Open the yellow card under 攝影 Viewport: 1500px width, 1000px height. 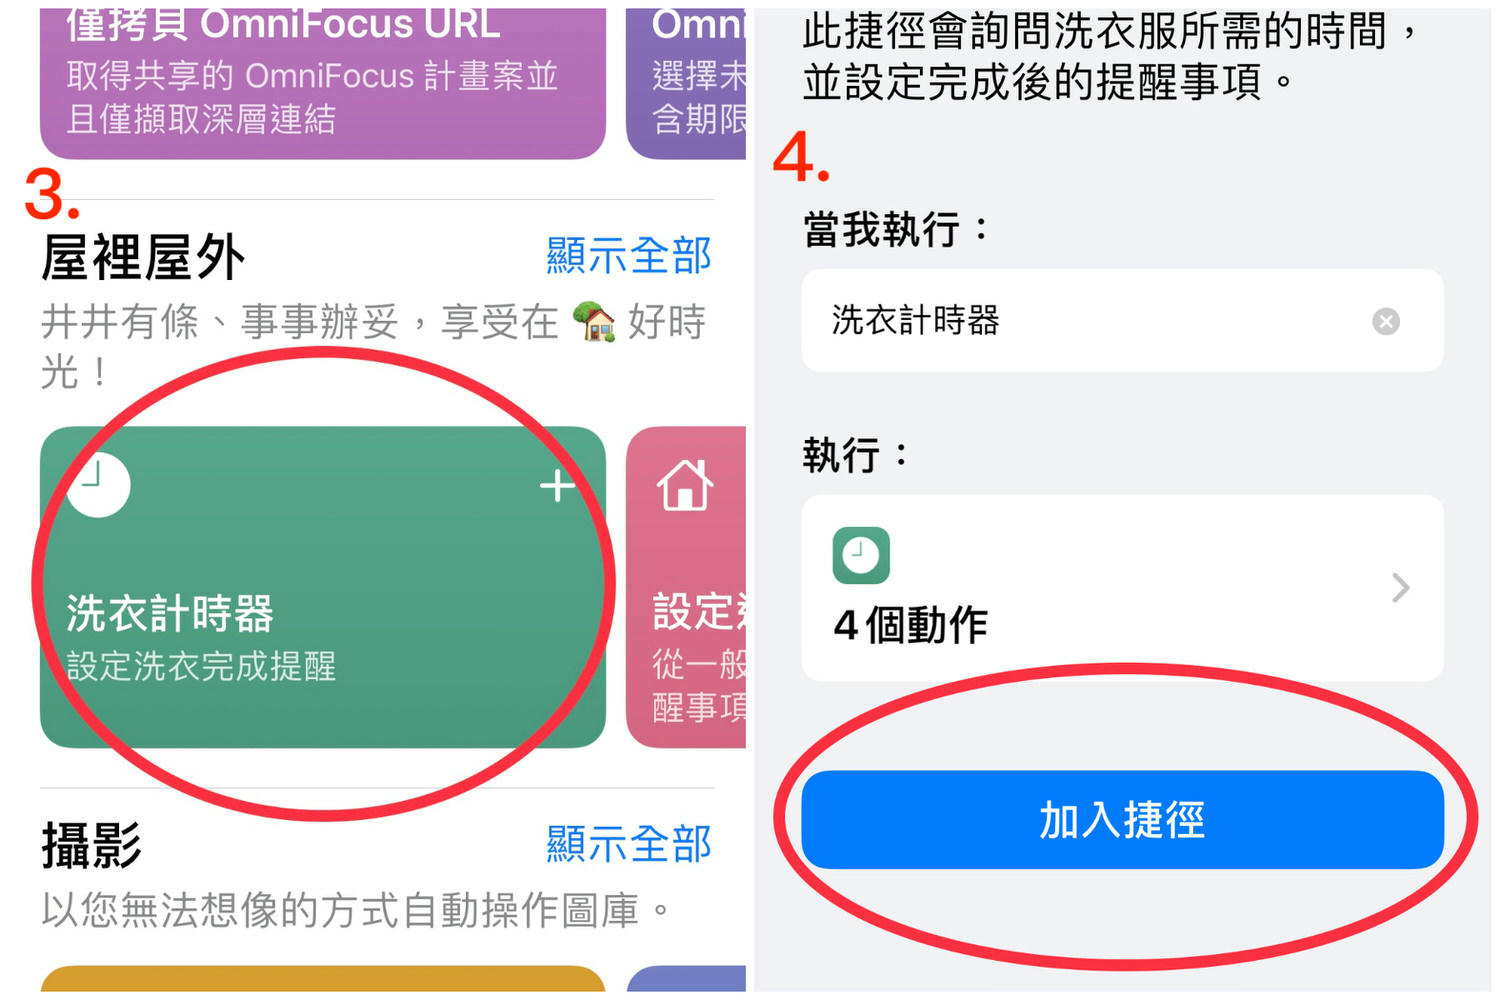click(323, 979)
